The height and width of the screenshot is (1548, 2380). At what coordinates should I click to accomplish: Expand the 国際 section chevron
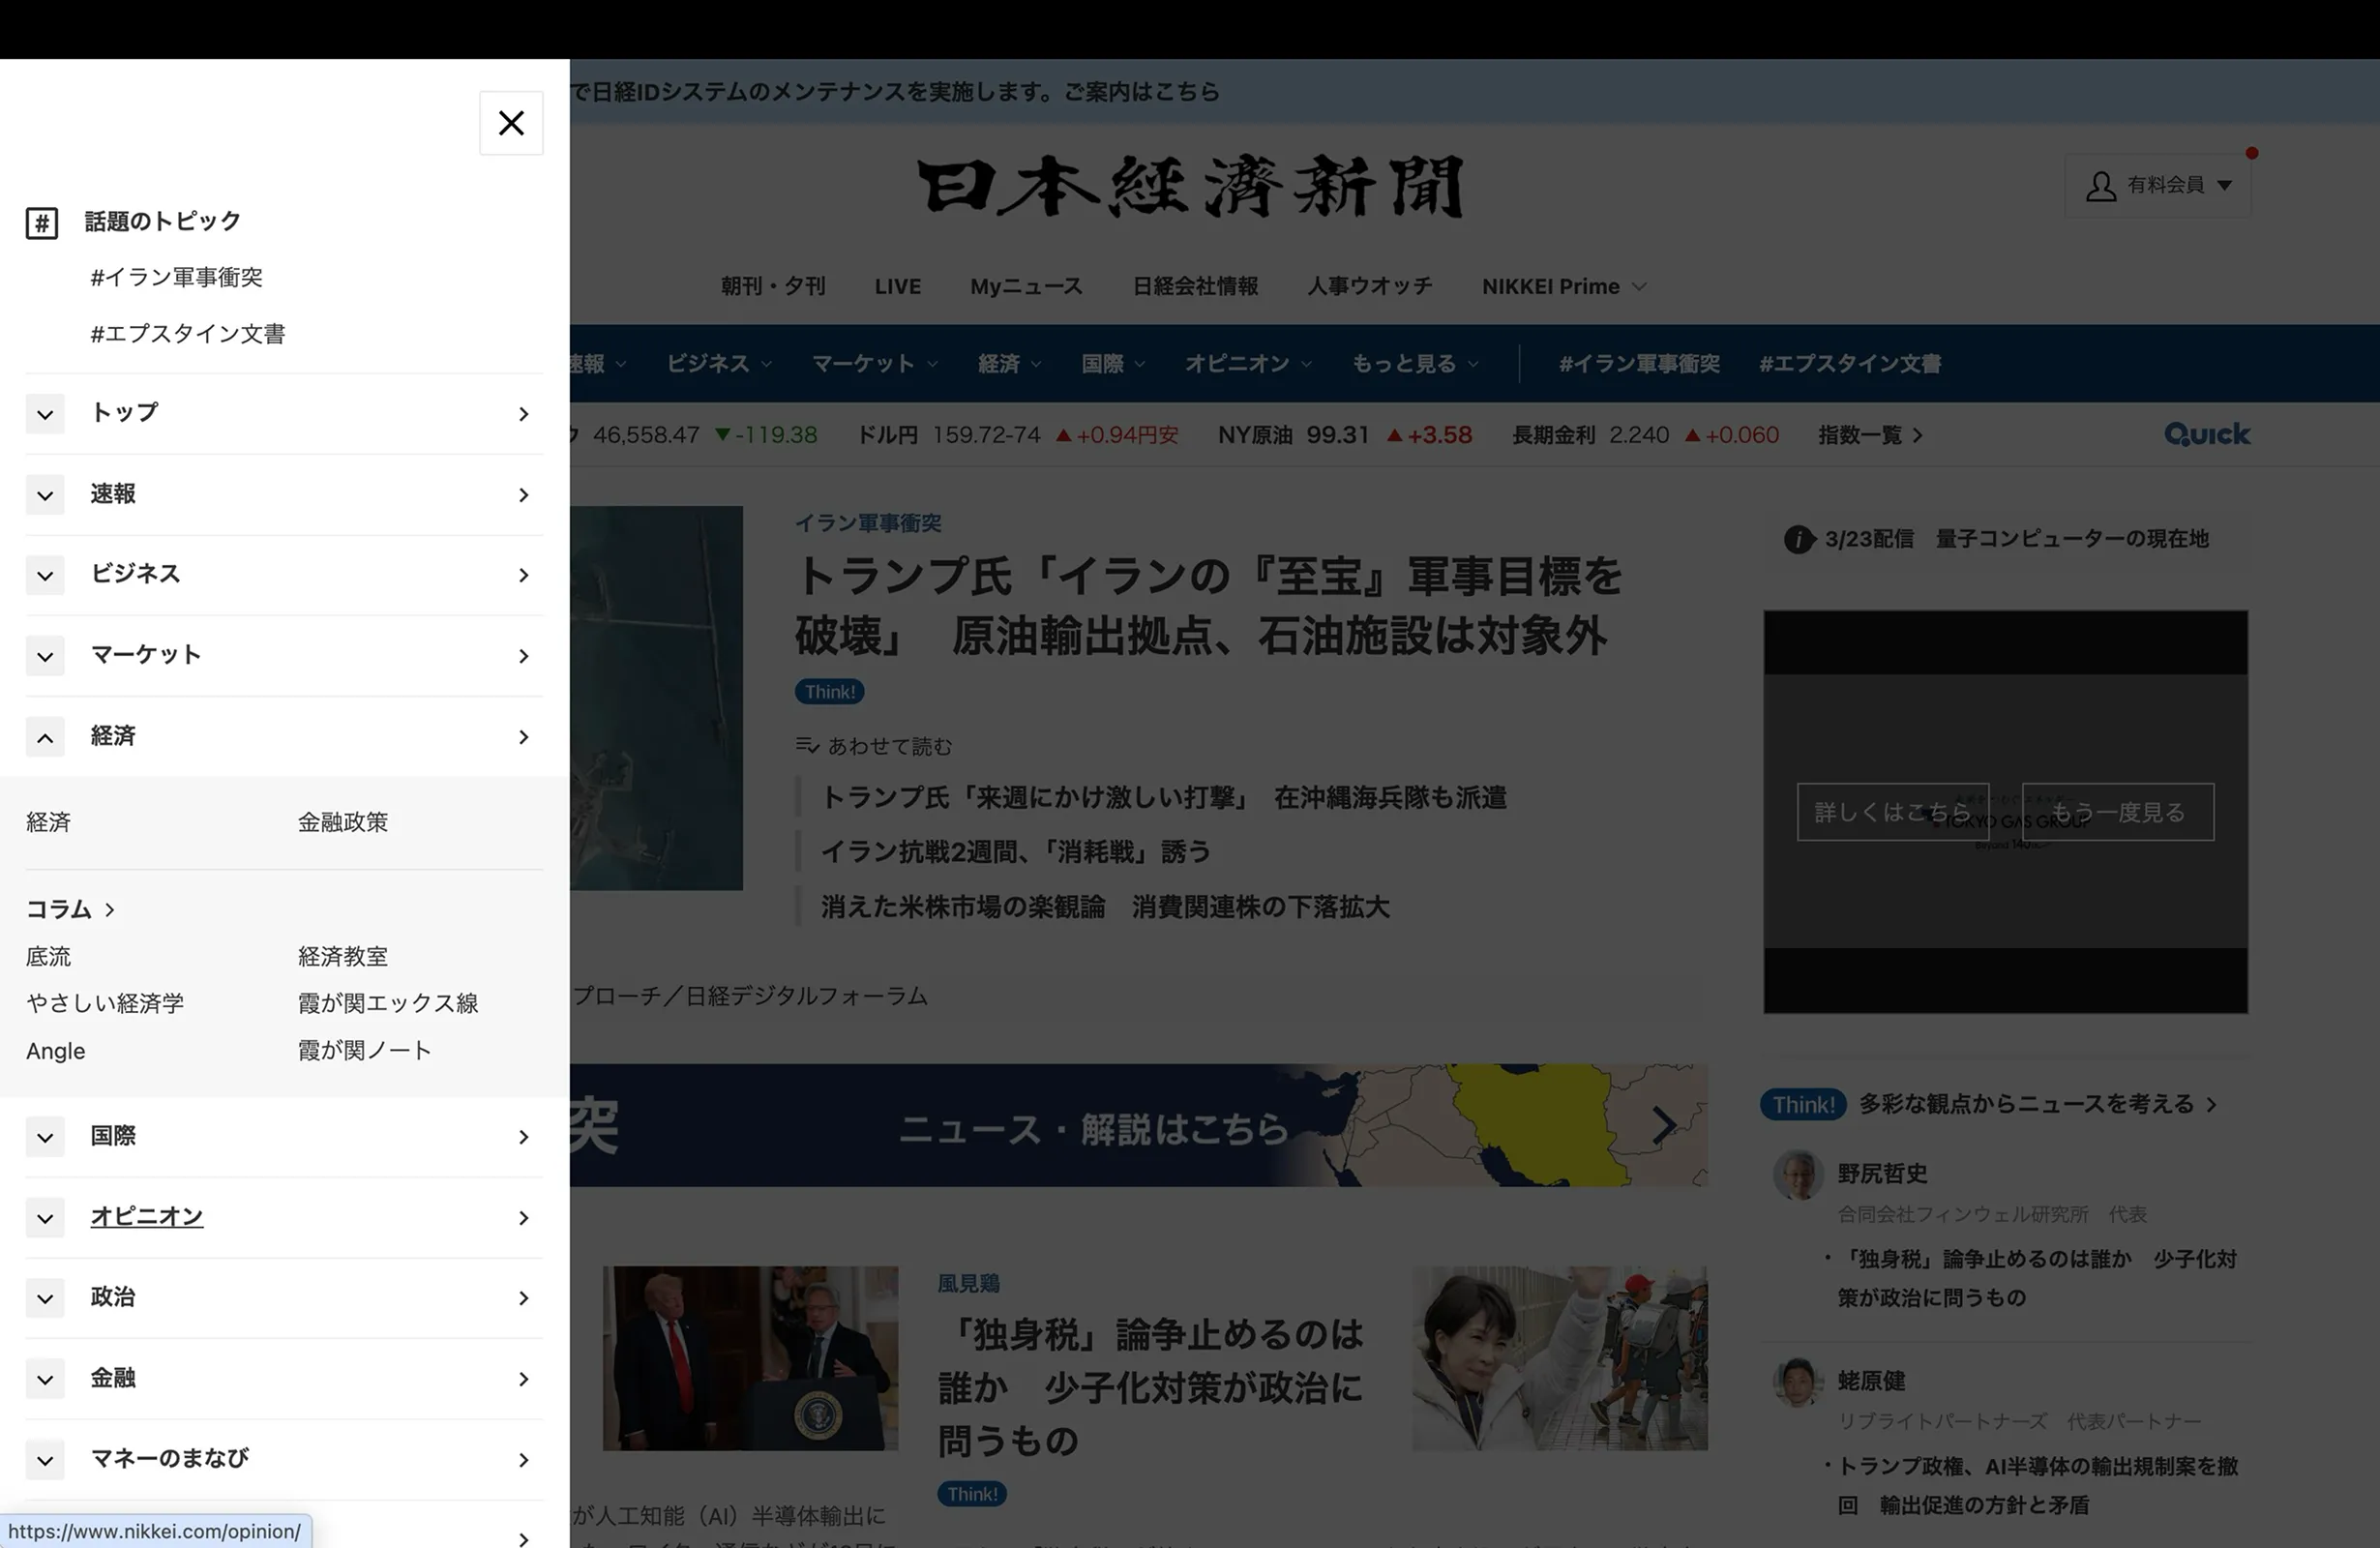pos(45,1137)
